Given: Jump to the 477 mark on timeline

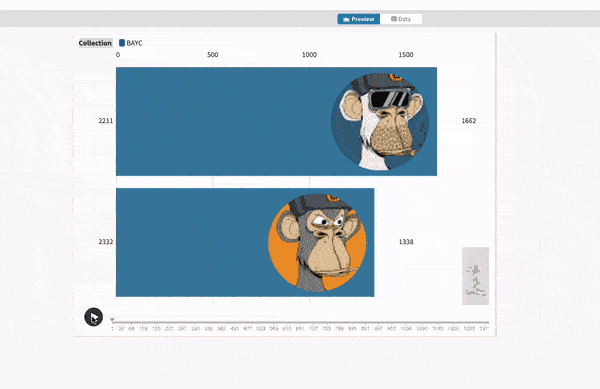Looking at the screenshot, I should 248,329.
